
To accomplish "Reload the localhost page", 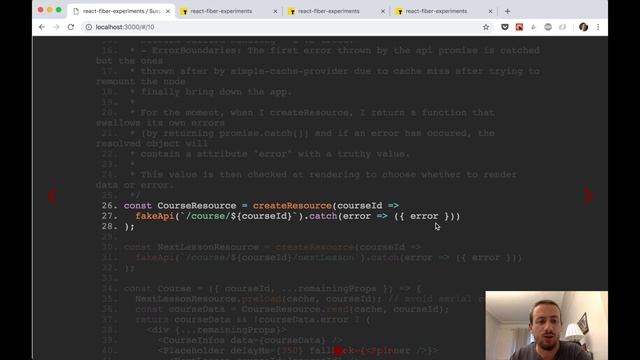I will pos(71,27).
